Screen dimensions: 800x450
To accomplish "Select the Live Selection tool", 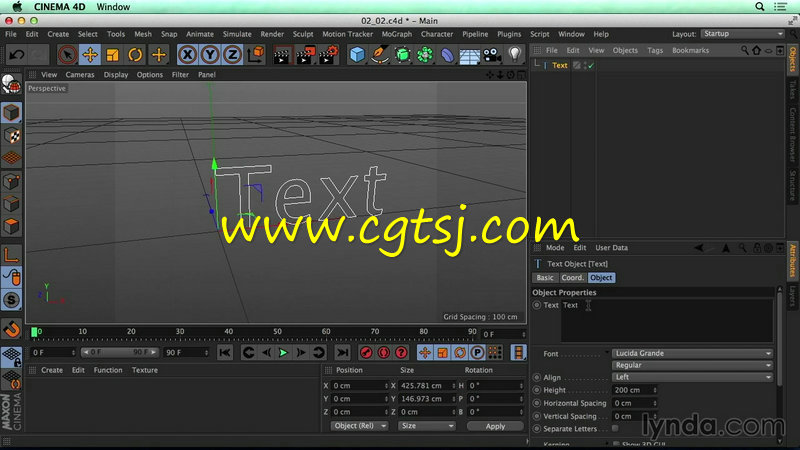I will 67,55.
